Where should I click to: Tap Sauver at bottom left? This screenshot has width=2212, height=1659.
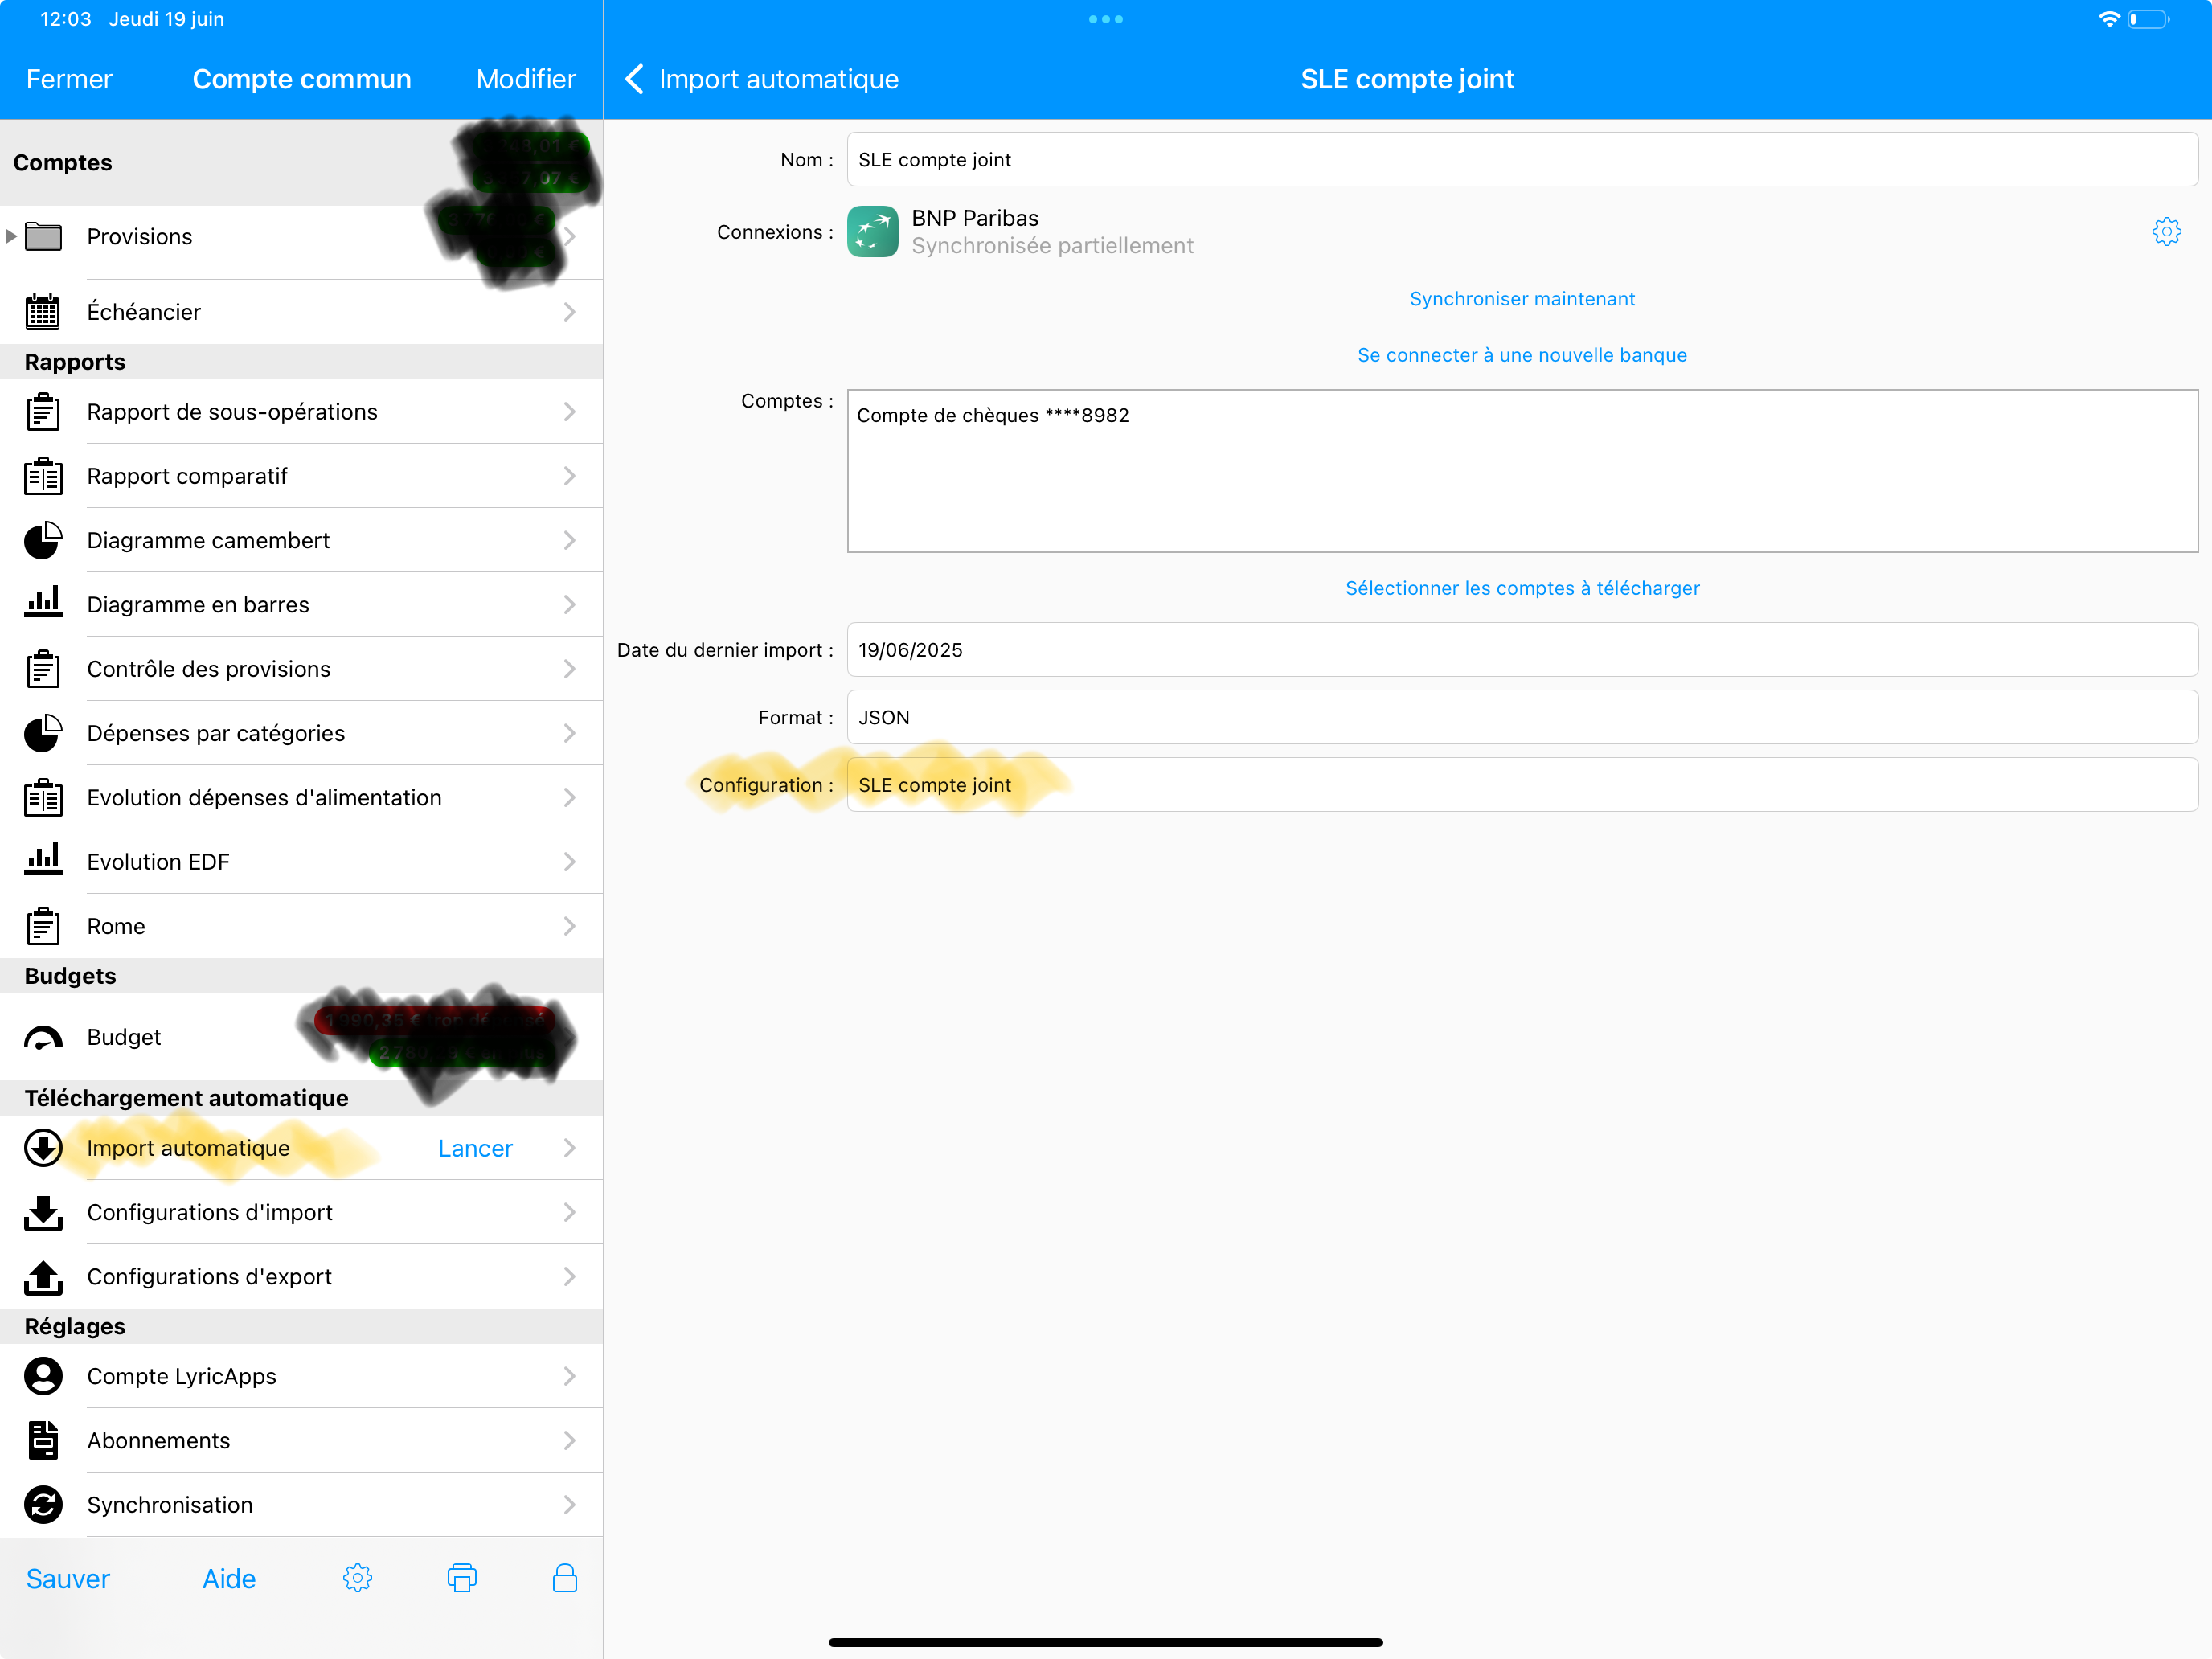point(68,1578)
